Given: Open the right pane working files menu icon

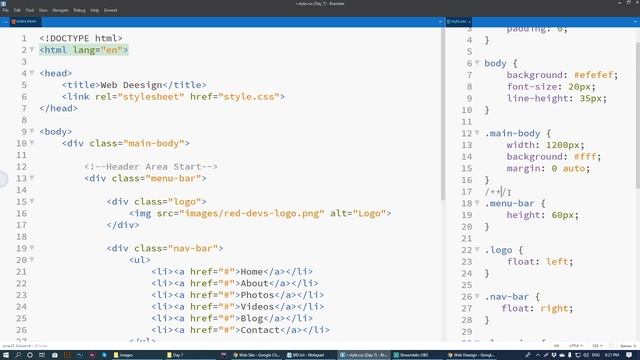Looking at the screenshot, I should (636, 21).
